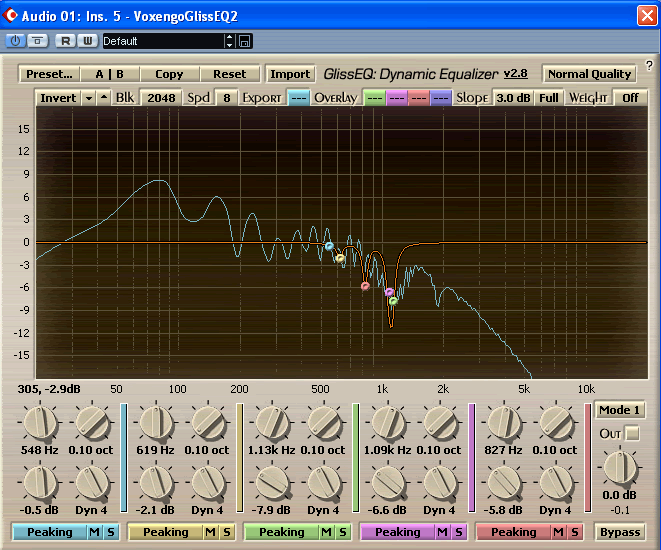Screen dimensions: 661x550
Task: Select the green band control point on curve
Action: pos(393,301)
